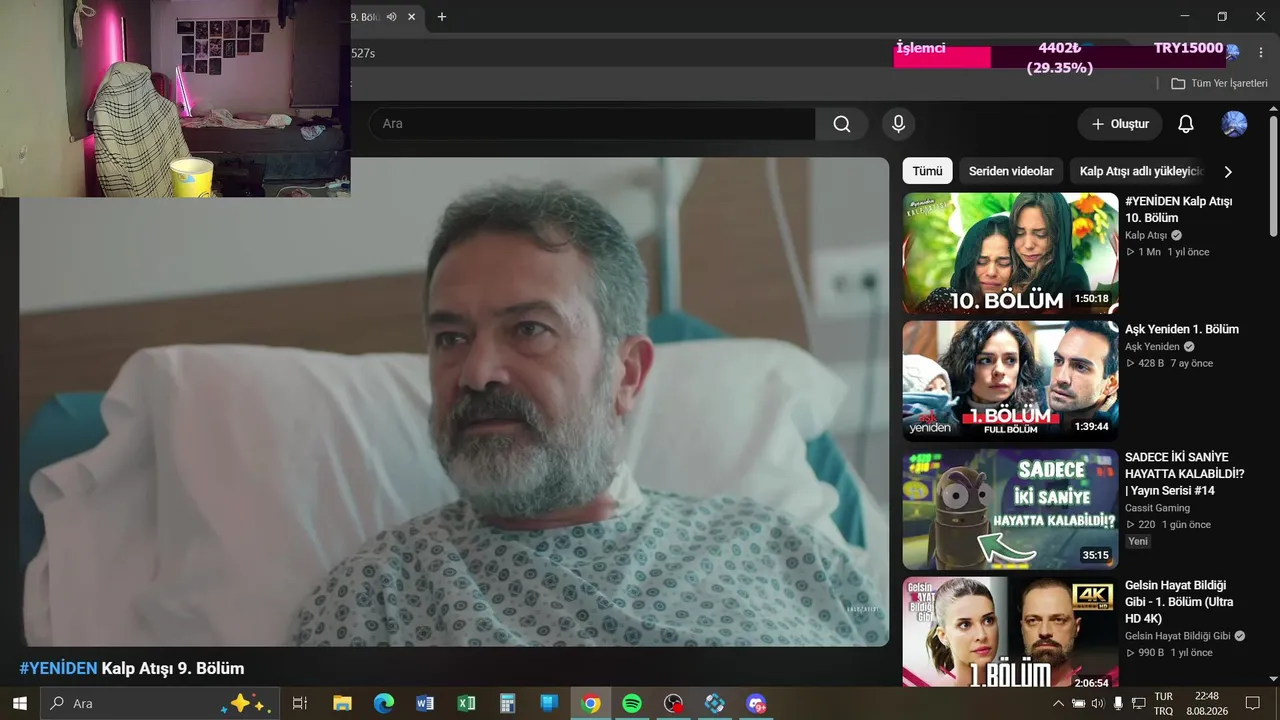The height and width of the screenshot is (720, 1280).
Task: Open the YouTube account avatar menu
Action: click(x=1234, y=124)
